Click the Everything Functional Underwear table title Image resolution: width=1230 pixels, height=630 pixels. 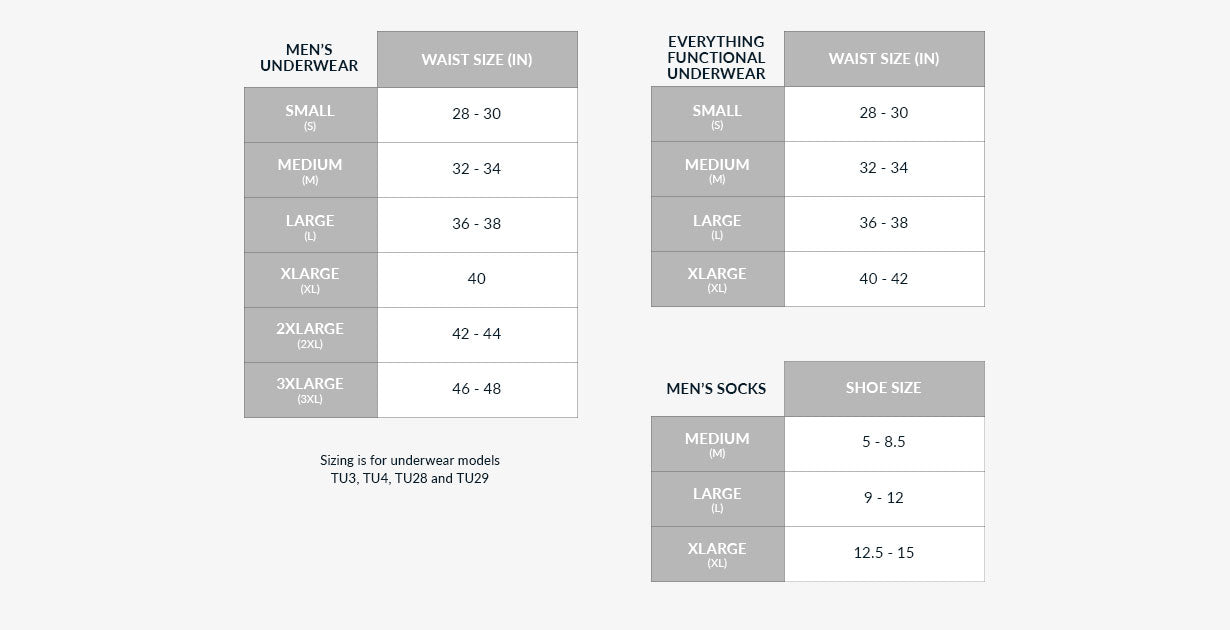tap(716, 58)
